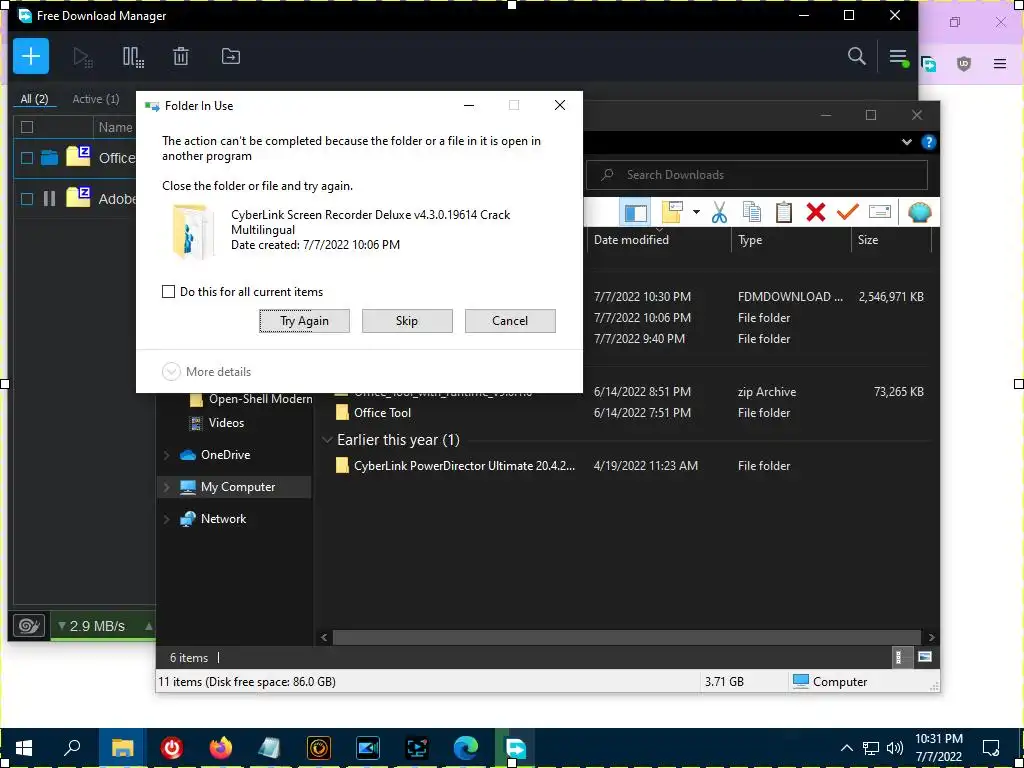
Task: Open Firefox from the taskbar
Action: coord(221,748)
